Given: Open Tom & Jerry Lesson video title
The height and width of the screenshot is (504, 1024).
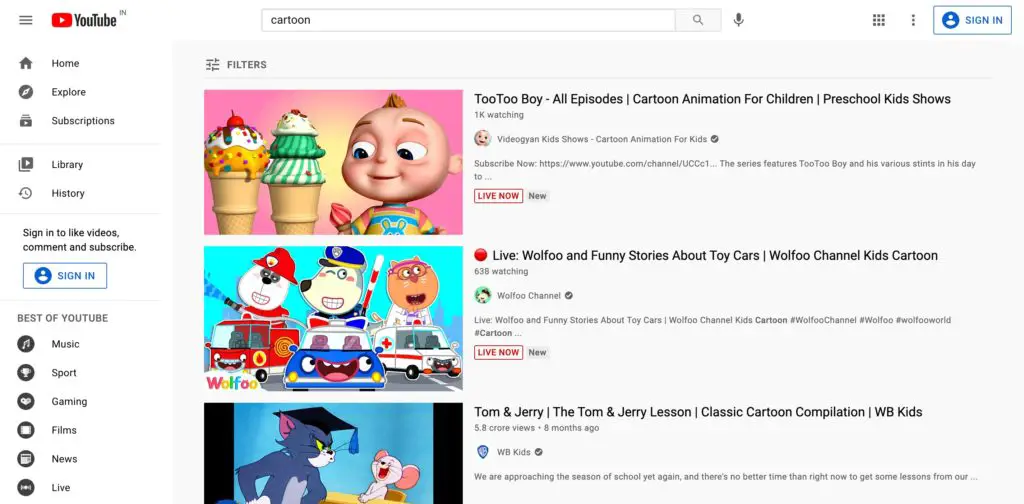Looking at the screenshot, I should coord(698,412).
